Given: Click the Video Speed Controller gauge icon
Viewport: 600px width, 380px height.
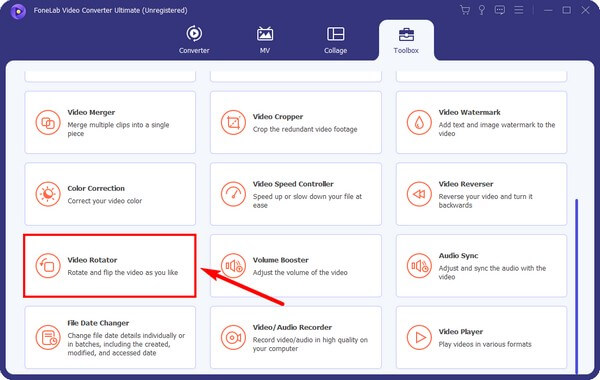Looking at the screenshot, I should click(x=233, y=194).
